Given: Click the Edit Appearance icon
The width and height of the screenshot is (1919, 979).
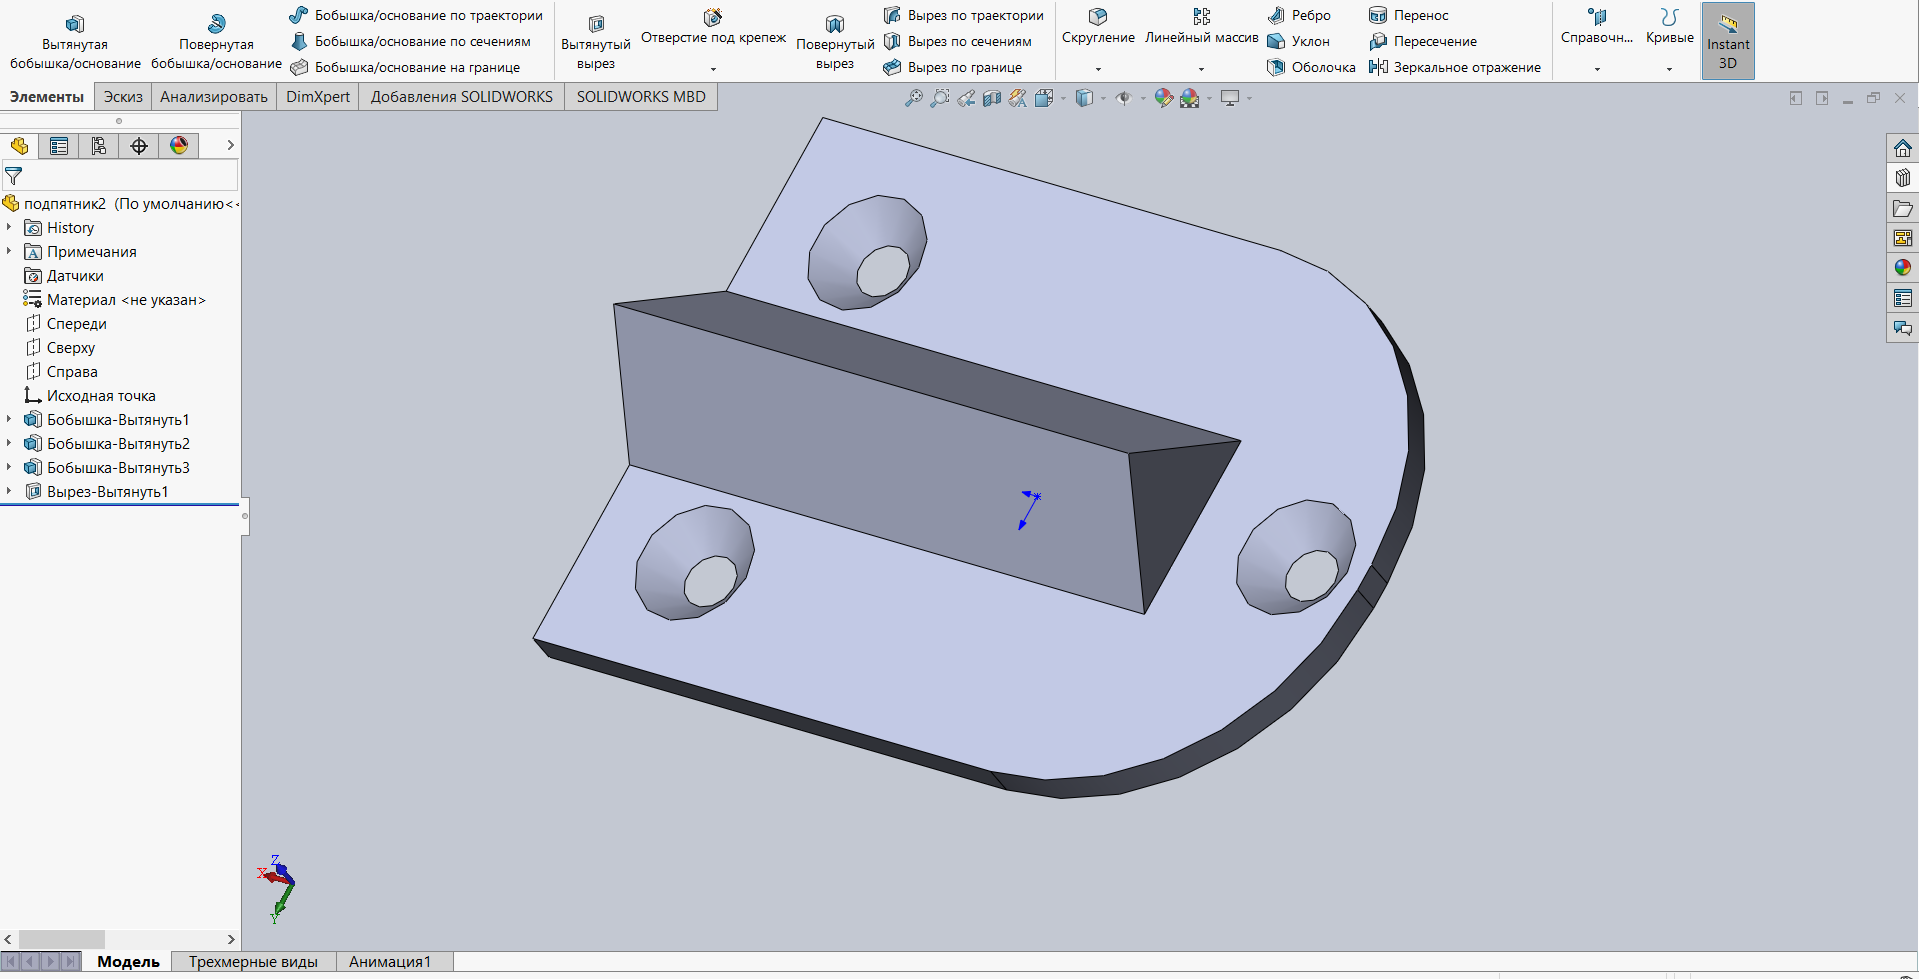Looking at the screenshot, I should 1163,98.
